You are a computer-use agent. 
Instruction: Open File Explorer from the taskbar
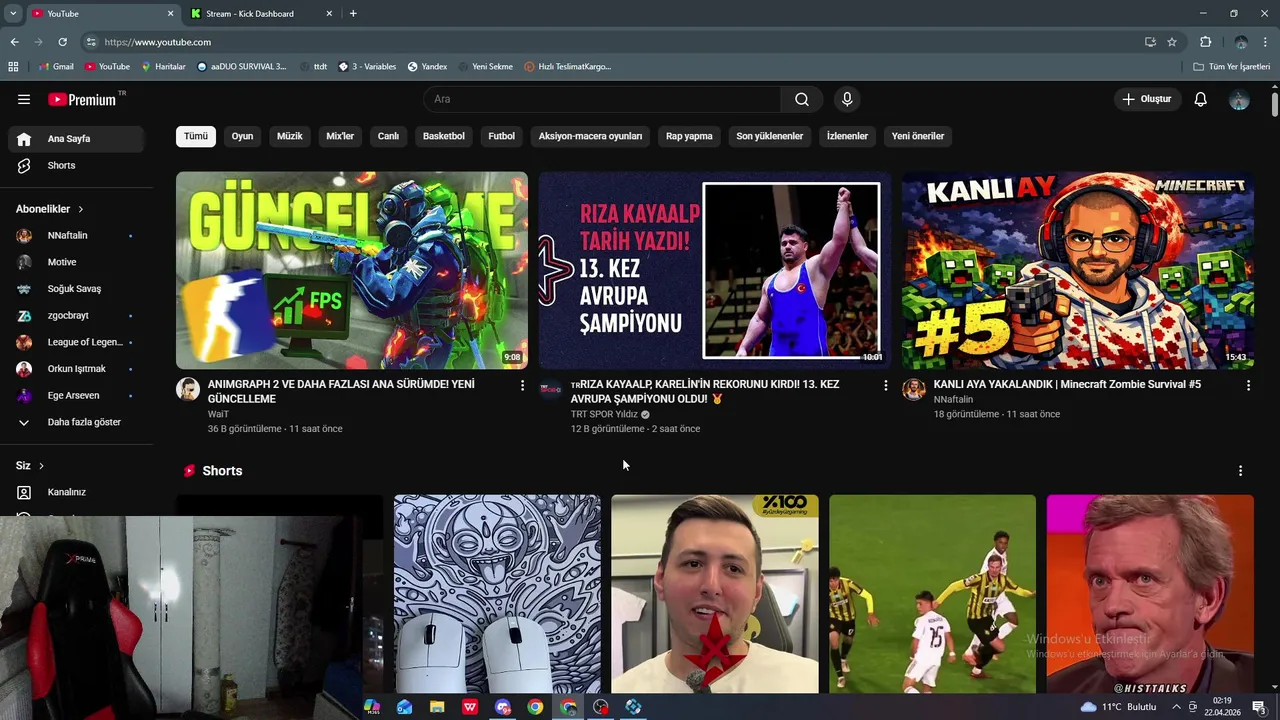437,707
